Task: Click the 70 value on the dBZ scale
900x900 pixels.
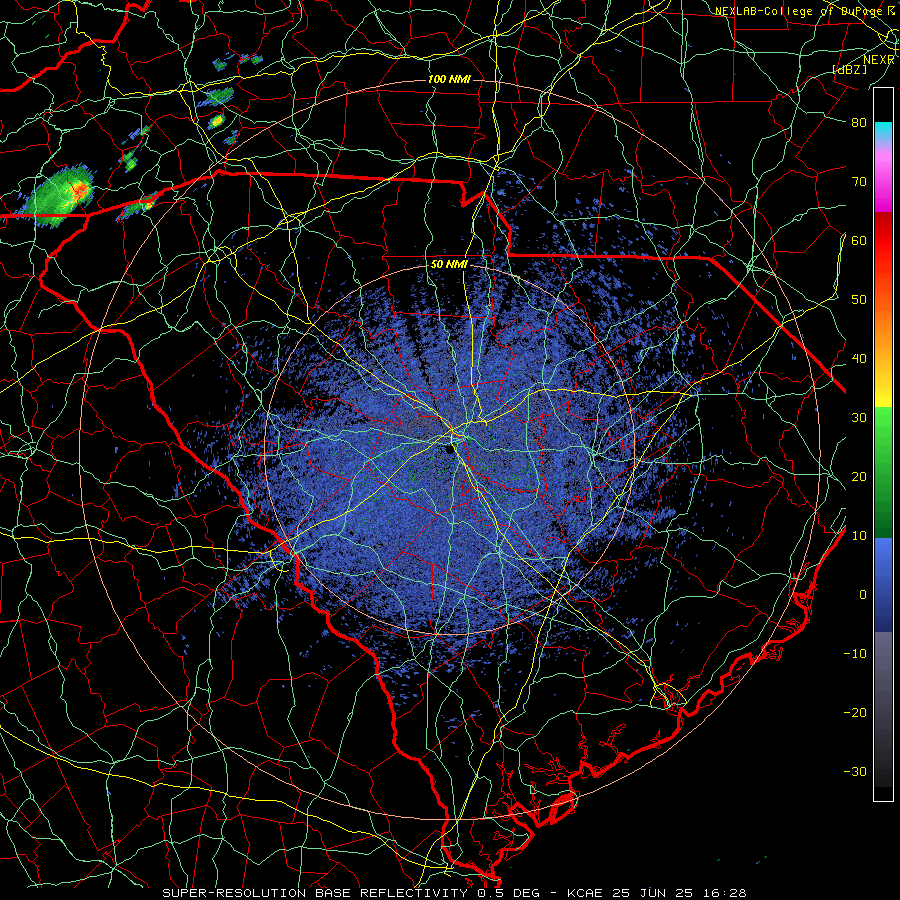Action: (859, 181)
